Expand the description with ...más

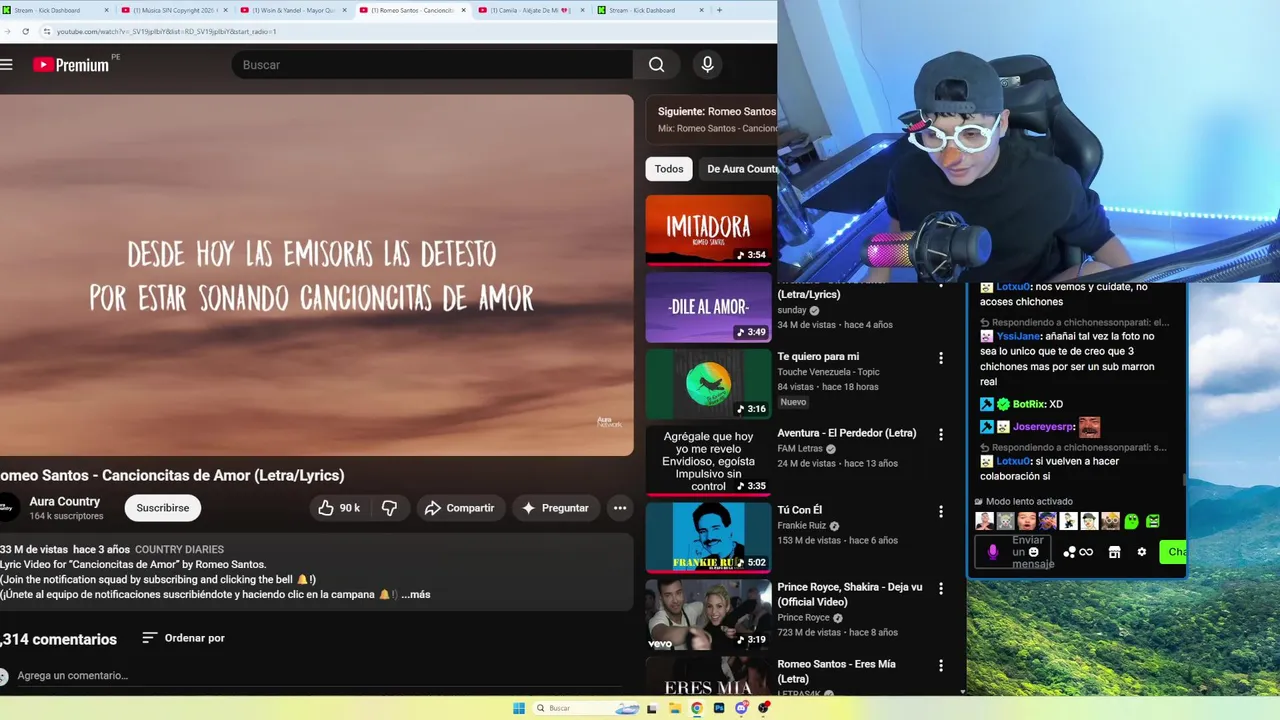tap(415, 594)
